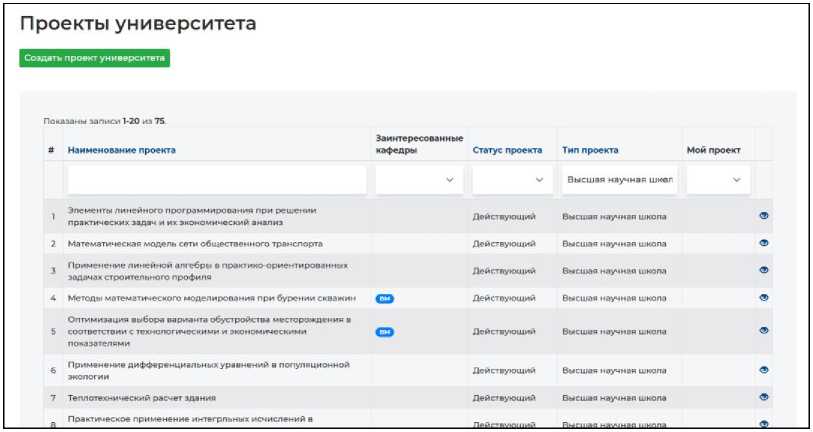
Task: View Применение дифференциальных уравнений project eye icon
Action: pyautogui.click(x=763, y=370)
